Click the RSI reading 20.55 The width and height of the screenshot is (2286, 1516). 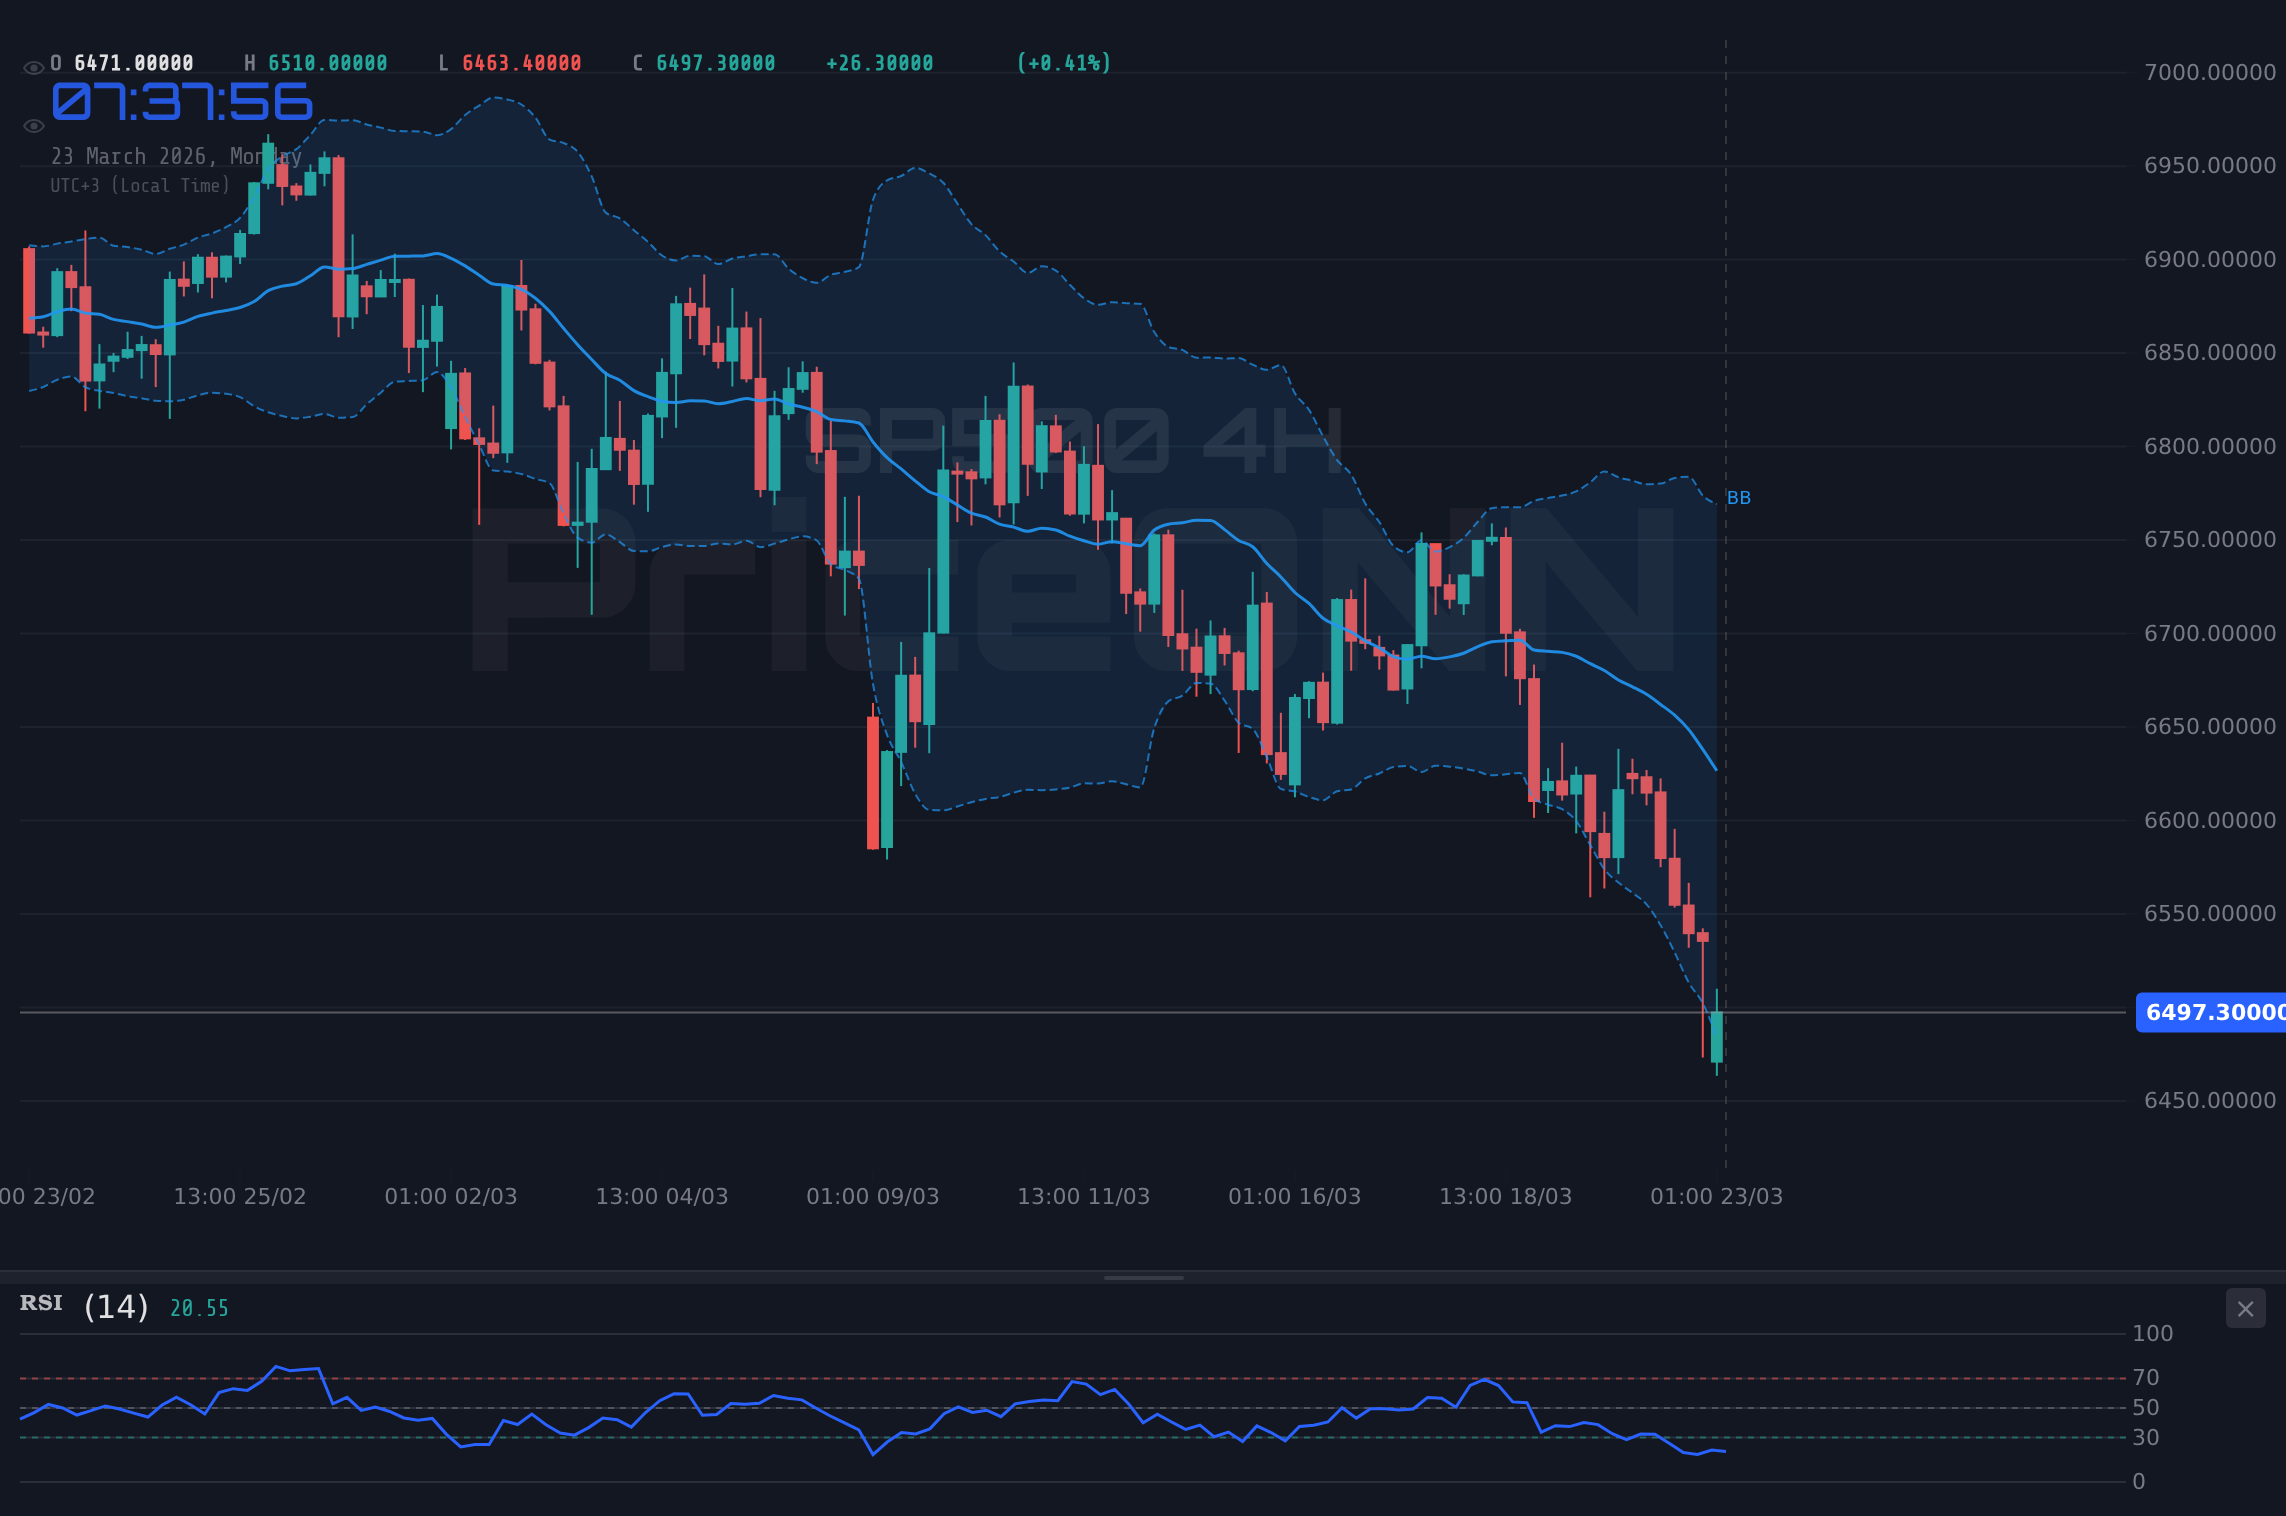coord(198,1307)
